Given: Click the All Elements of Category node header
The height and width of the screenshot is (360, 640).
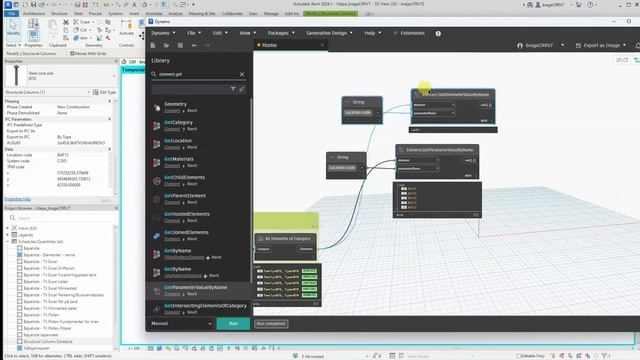Looking at the screenshot, I should [x=285, y=238].
